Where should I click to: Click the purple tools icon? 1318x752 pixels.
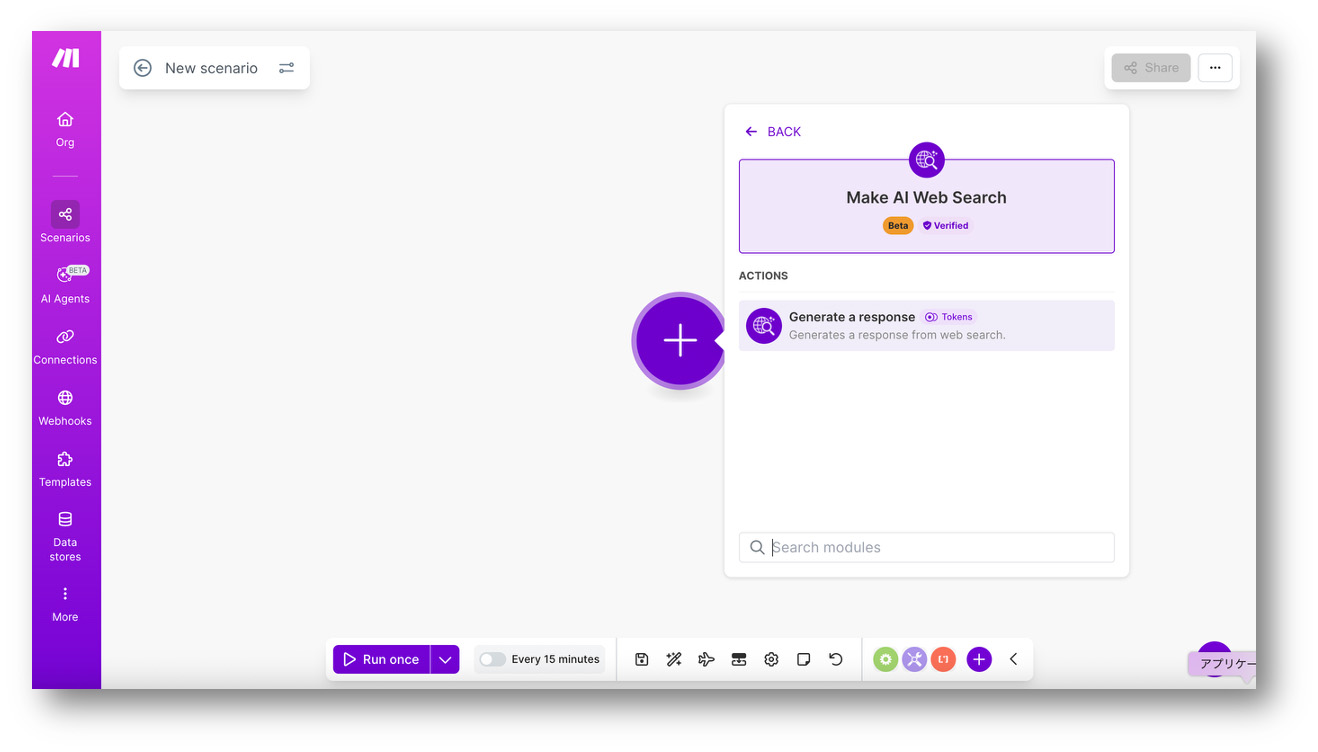tap(914, 659)
